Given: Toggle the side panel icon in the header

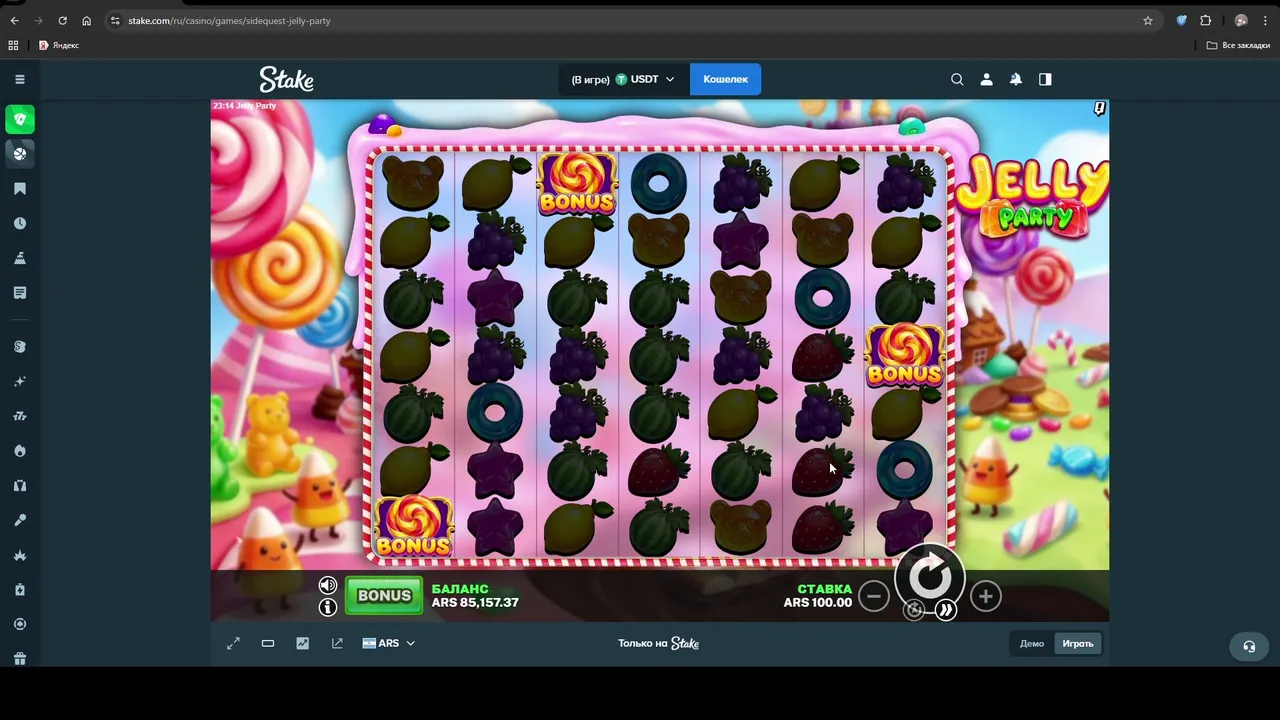Looking at the screenshot, I should pos(1045,79).
